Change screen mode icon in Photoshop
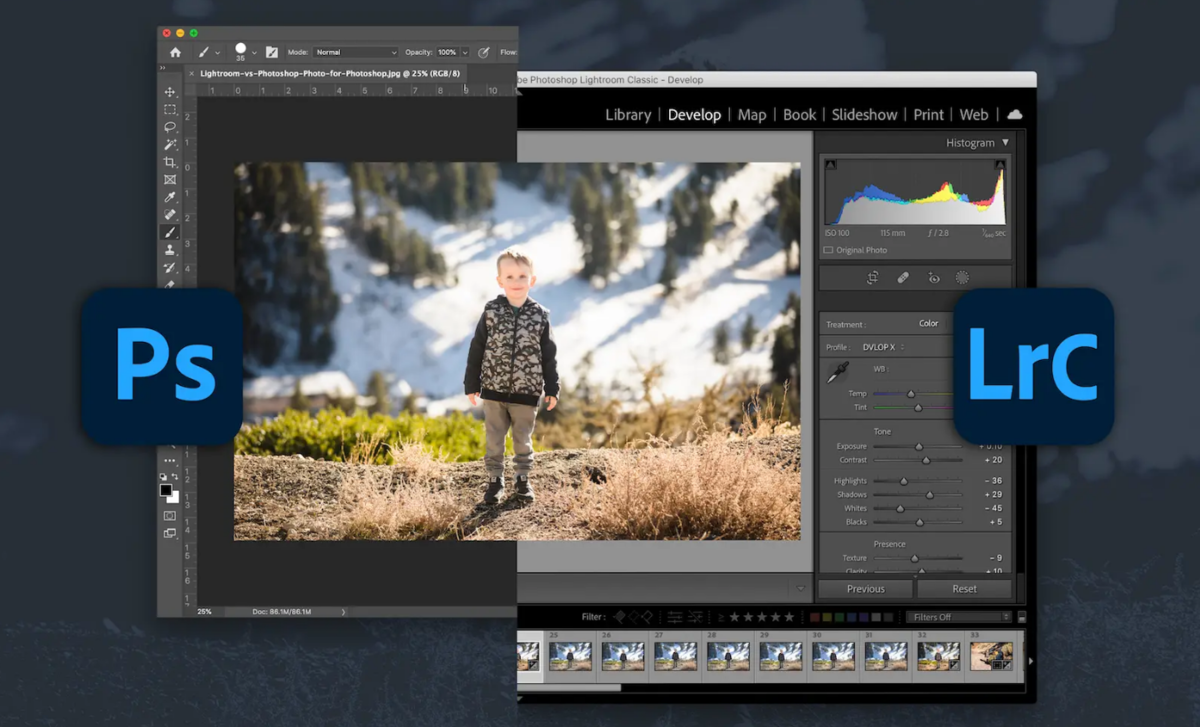Viewport: 1200px width, 727px height. click(170, 533)
